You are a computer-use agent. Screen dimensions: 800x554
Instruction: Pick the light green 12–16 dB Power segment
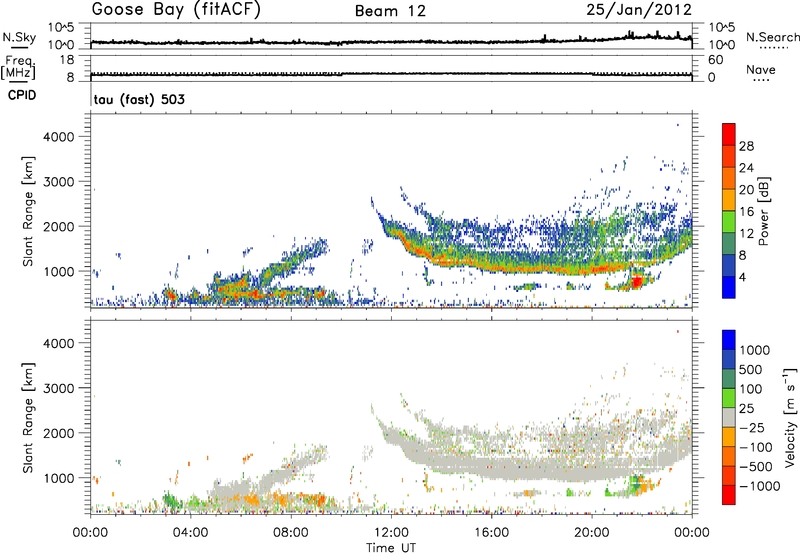(x=729, y=221)
